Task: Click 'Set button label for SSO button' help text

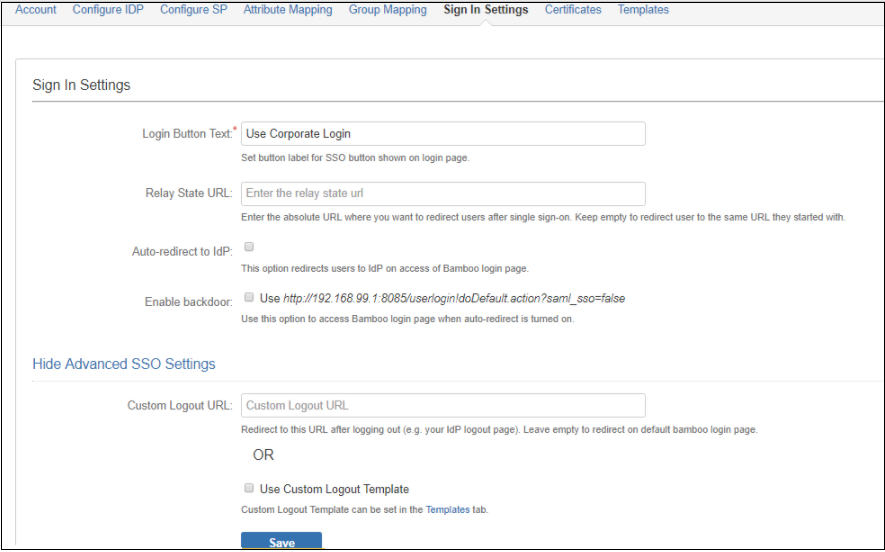Action: (355, 158)
